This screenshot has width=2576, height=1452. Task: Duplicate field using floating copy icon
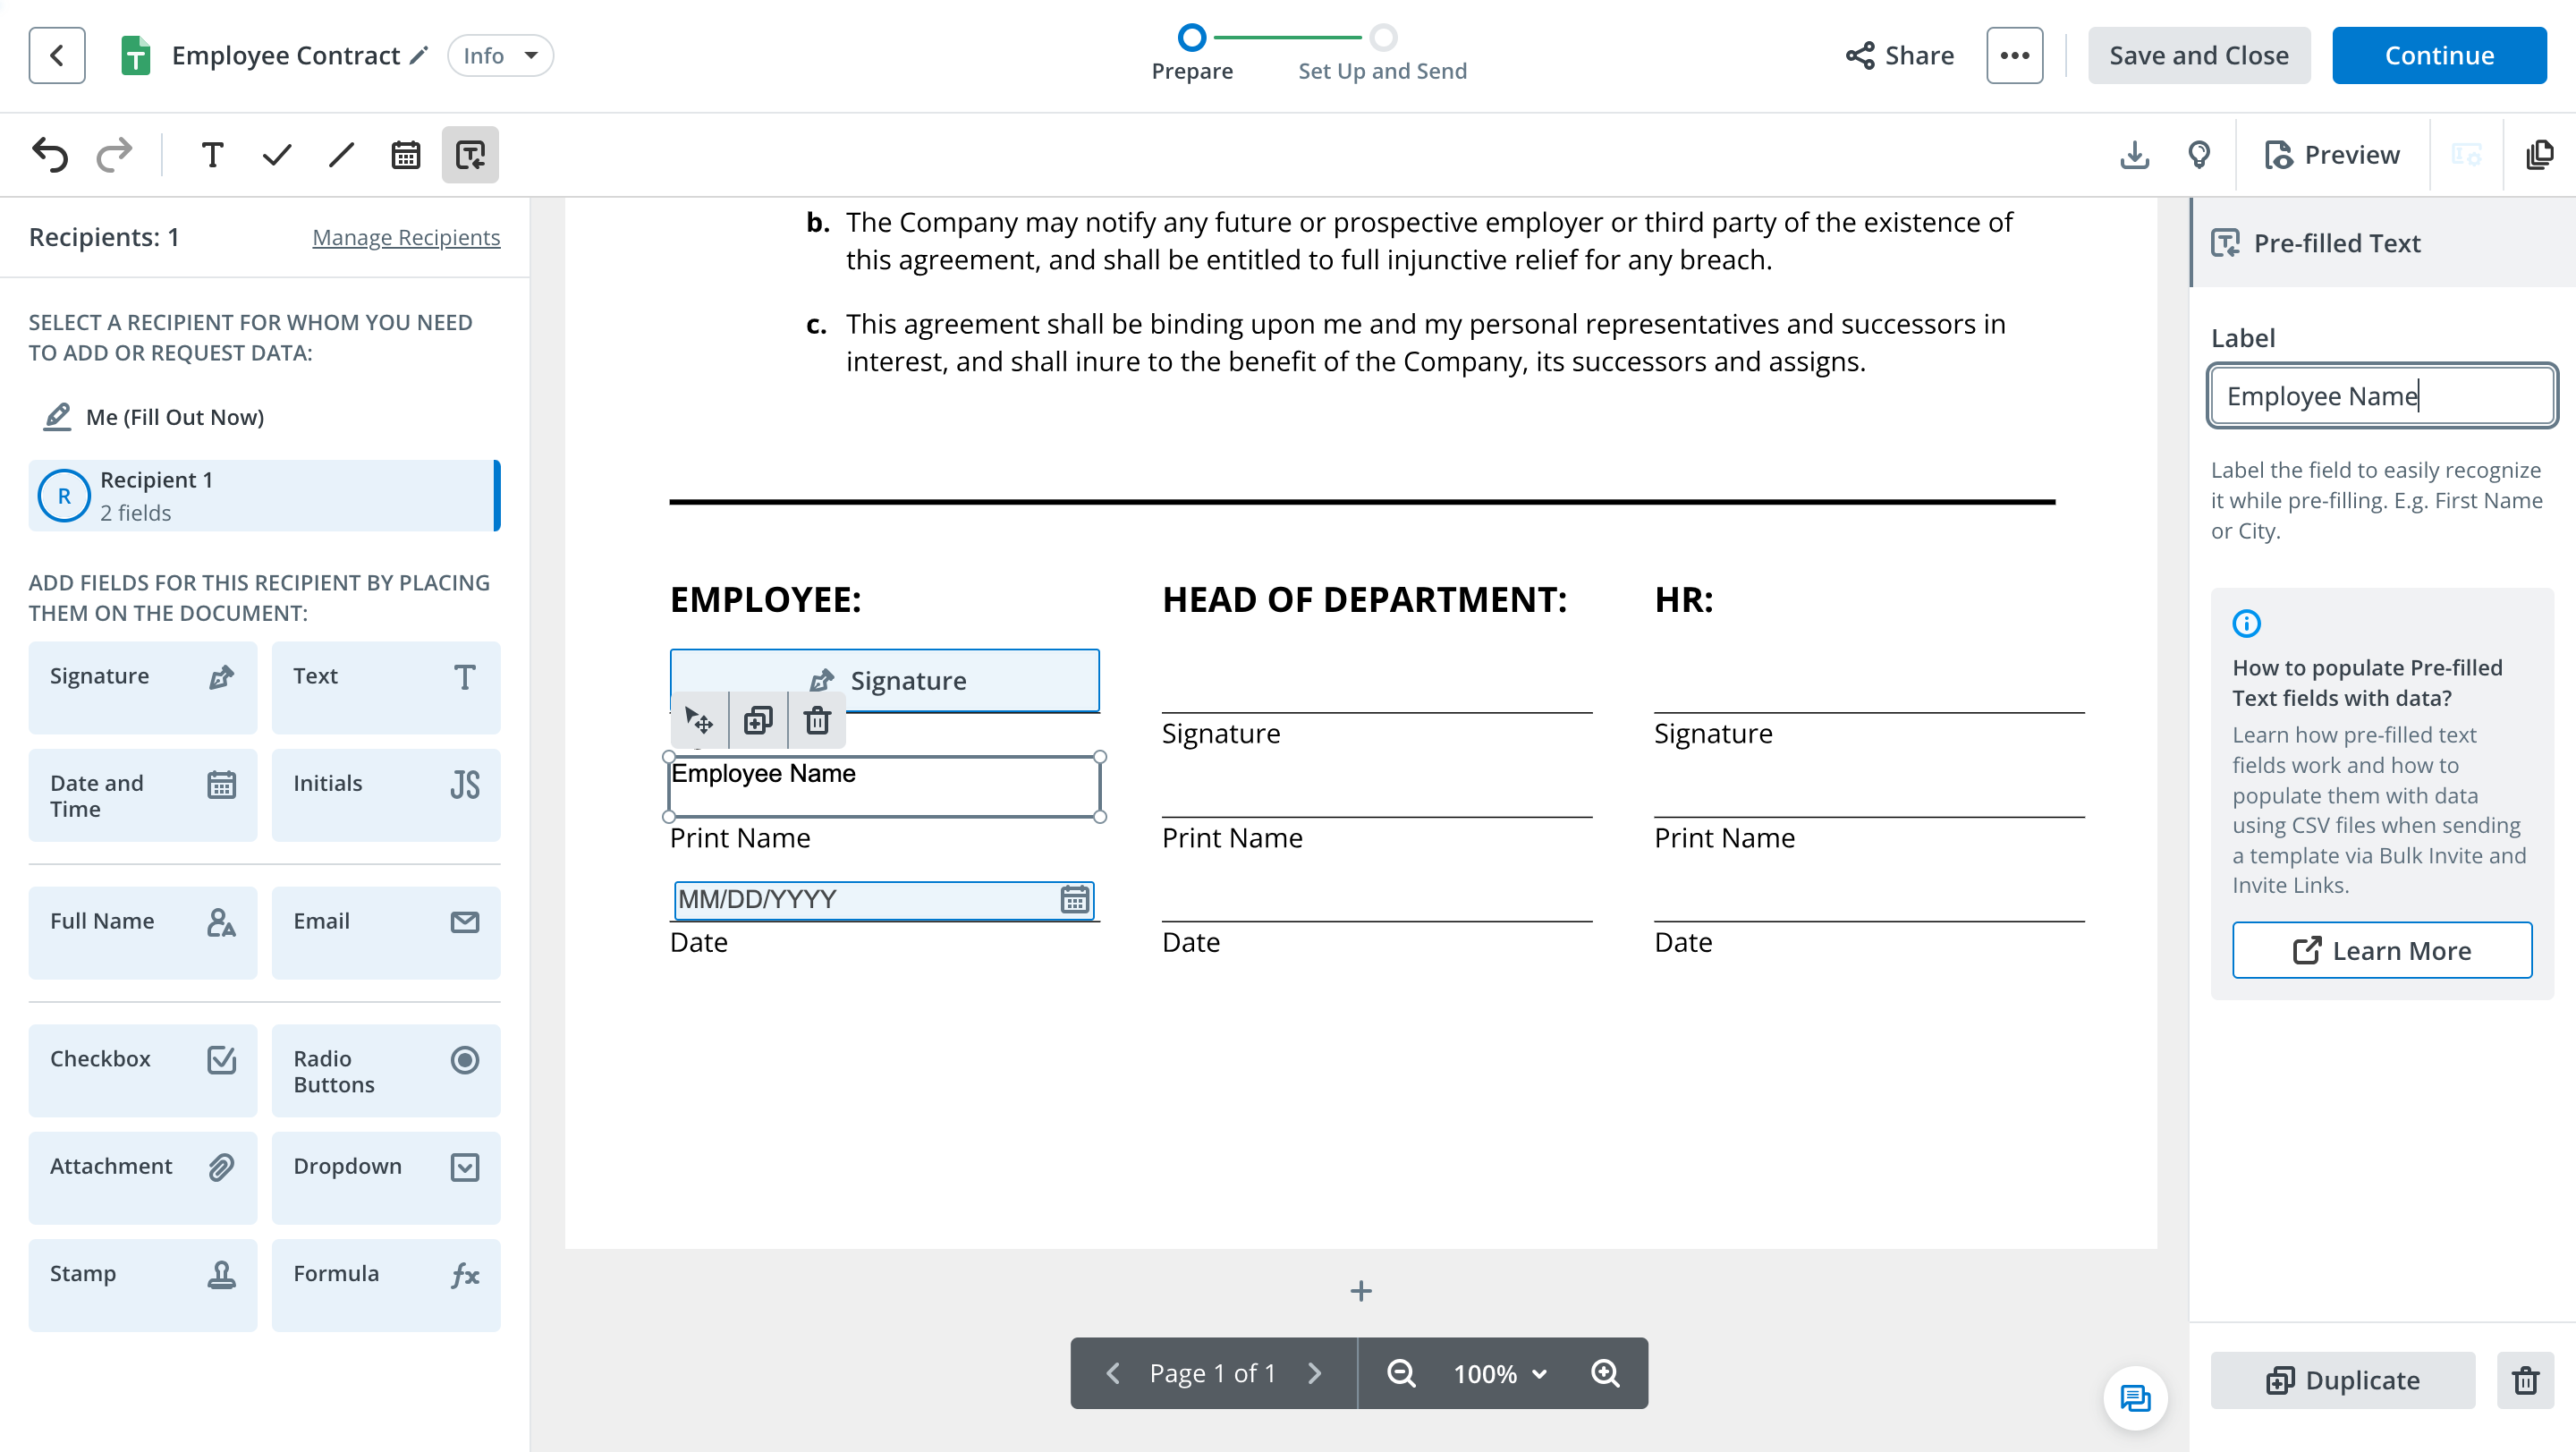(758, 721)
